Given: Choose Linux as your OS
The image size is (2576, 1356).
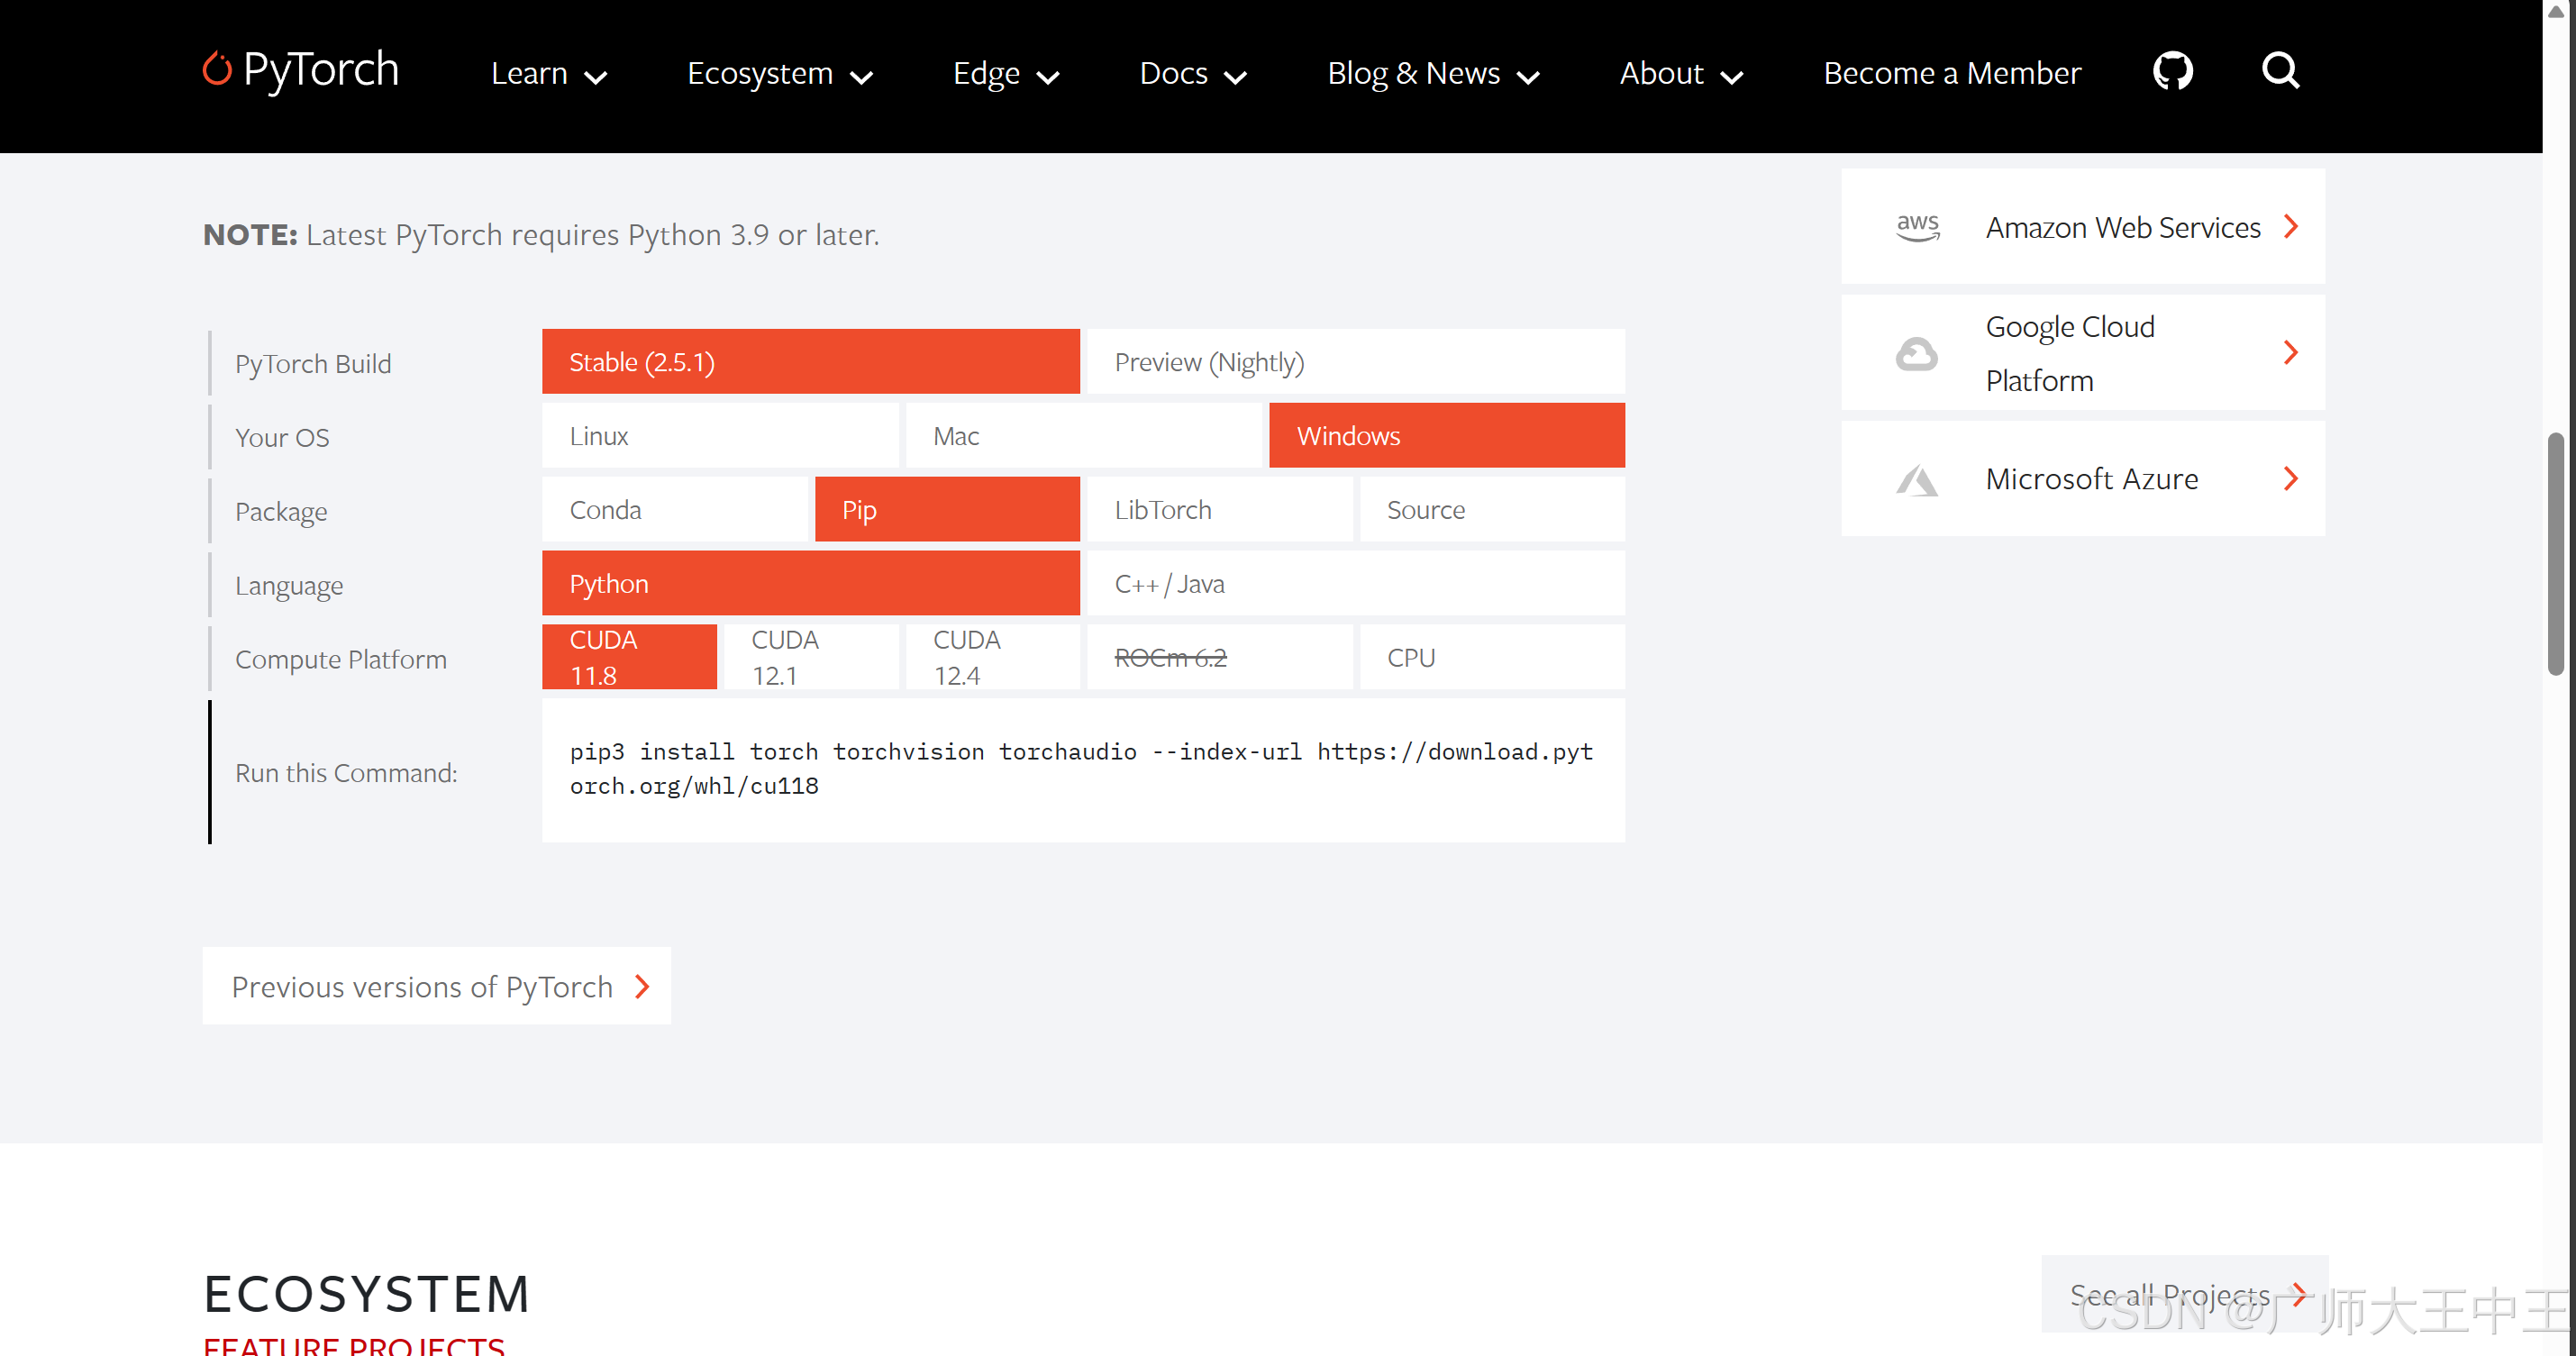Looking at the screenshot, I should (x=720, y=436).
